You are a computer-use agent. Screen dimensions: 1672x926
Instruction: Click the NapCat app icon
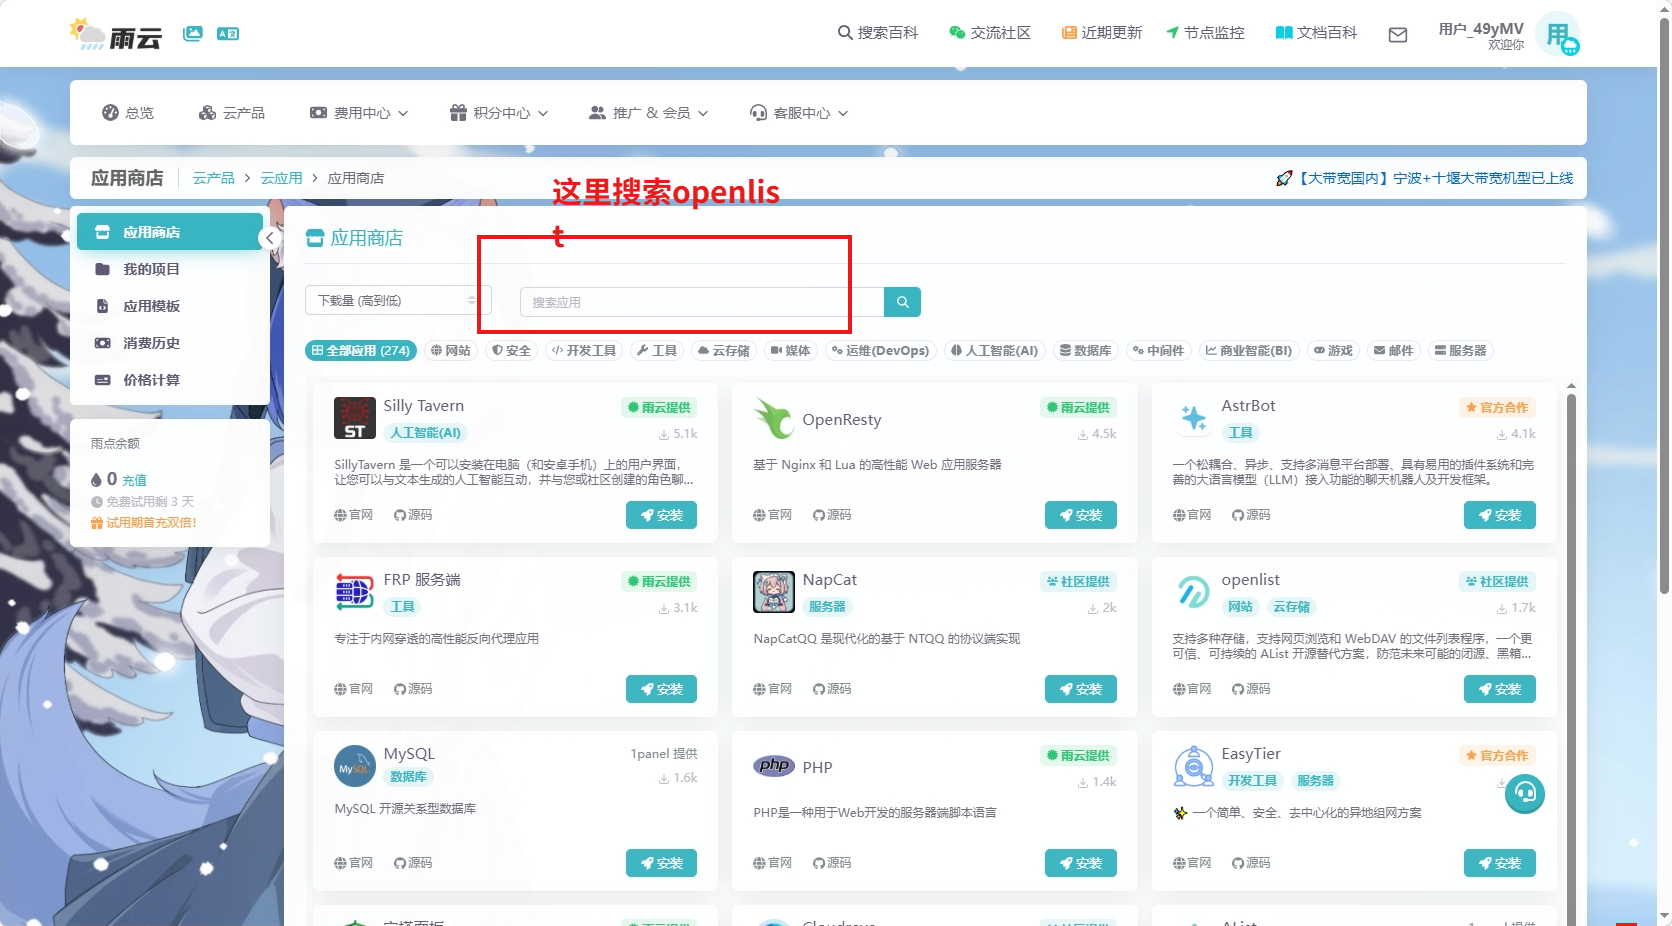774,592
